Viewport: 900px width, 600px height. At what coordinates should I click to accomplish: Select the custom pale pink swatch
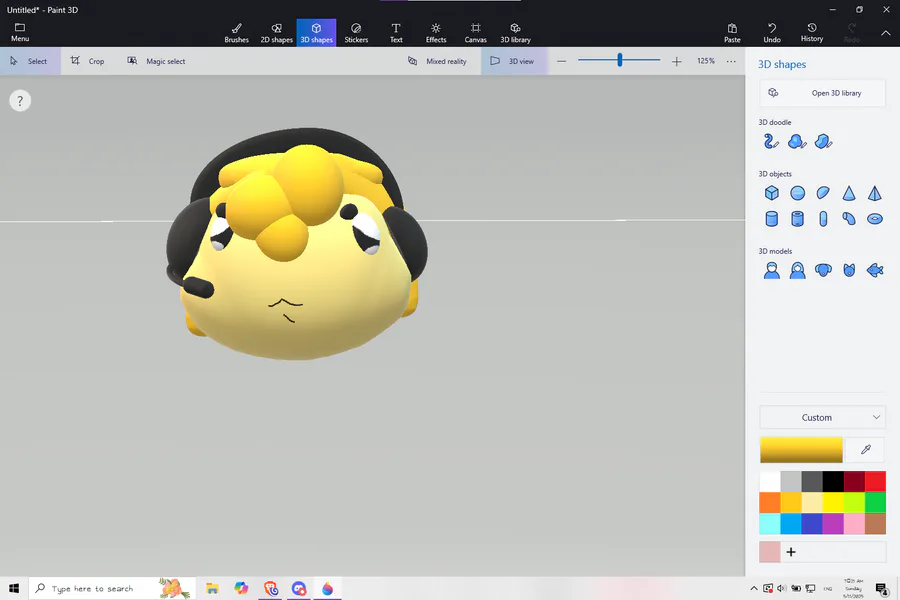click(x=770, y=552)
